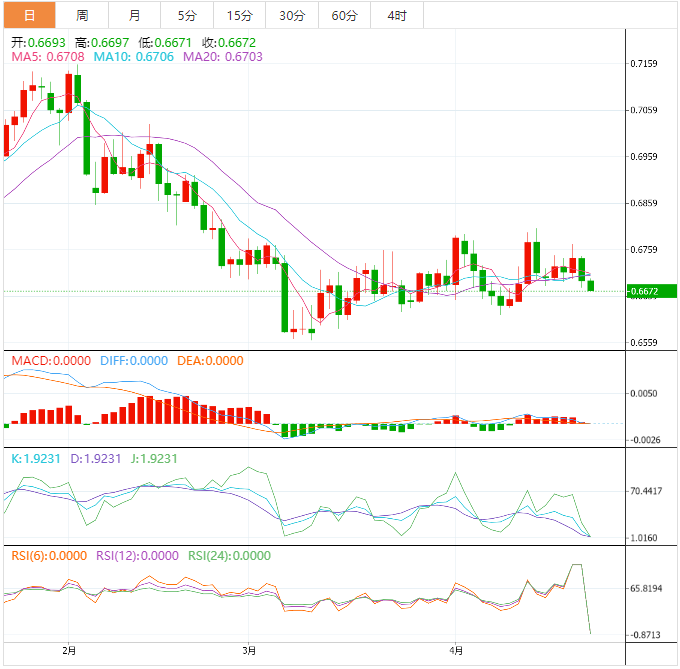Screen dimensions: 680x669
Task: Click the 3月 date marker on time axis
Action: pyautogui.click(x=248, y=650)
